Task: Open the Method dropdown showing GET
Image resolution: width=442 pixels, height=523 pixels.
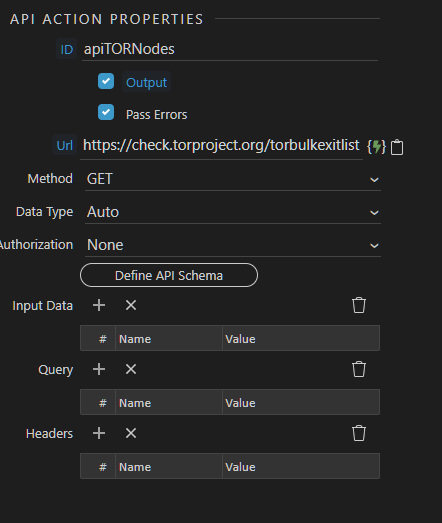Action: click(233, 179)
